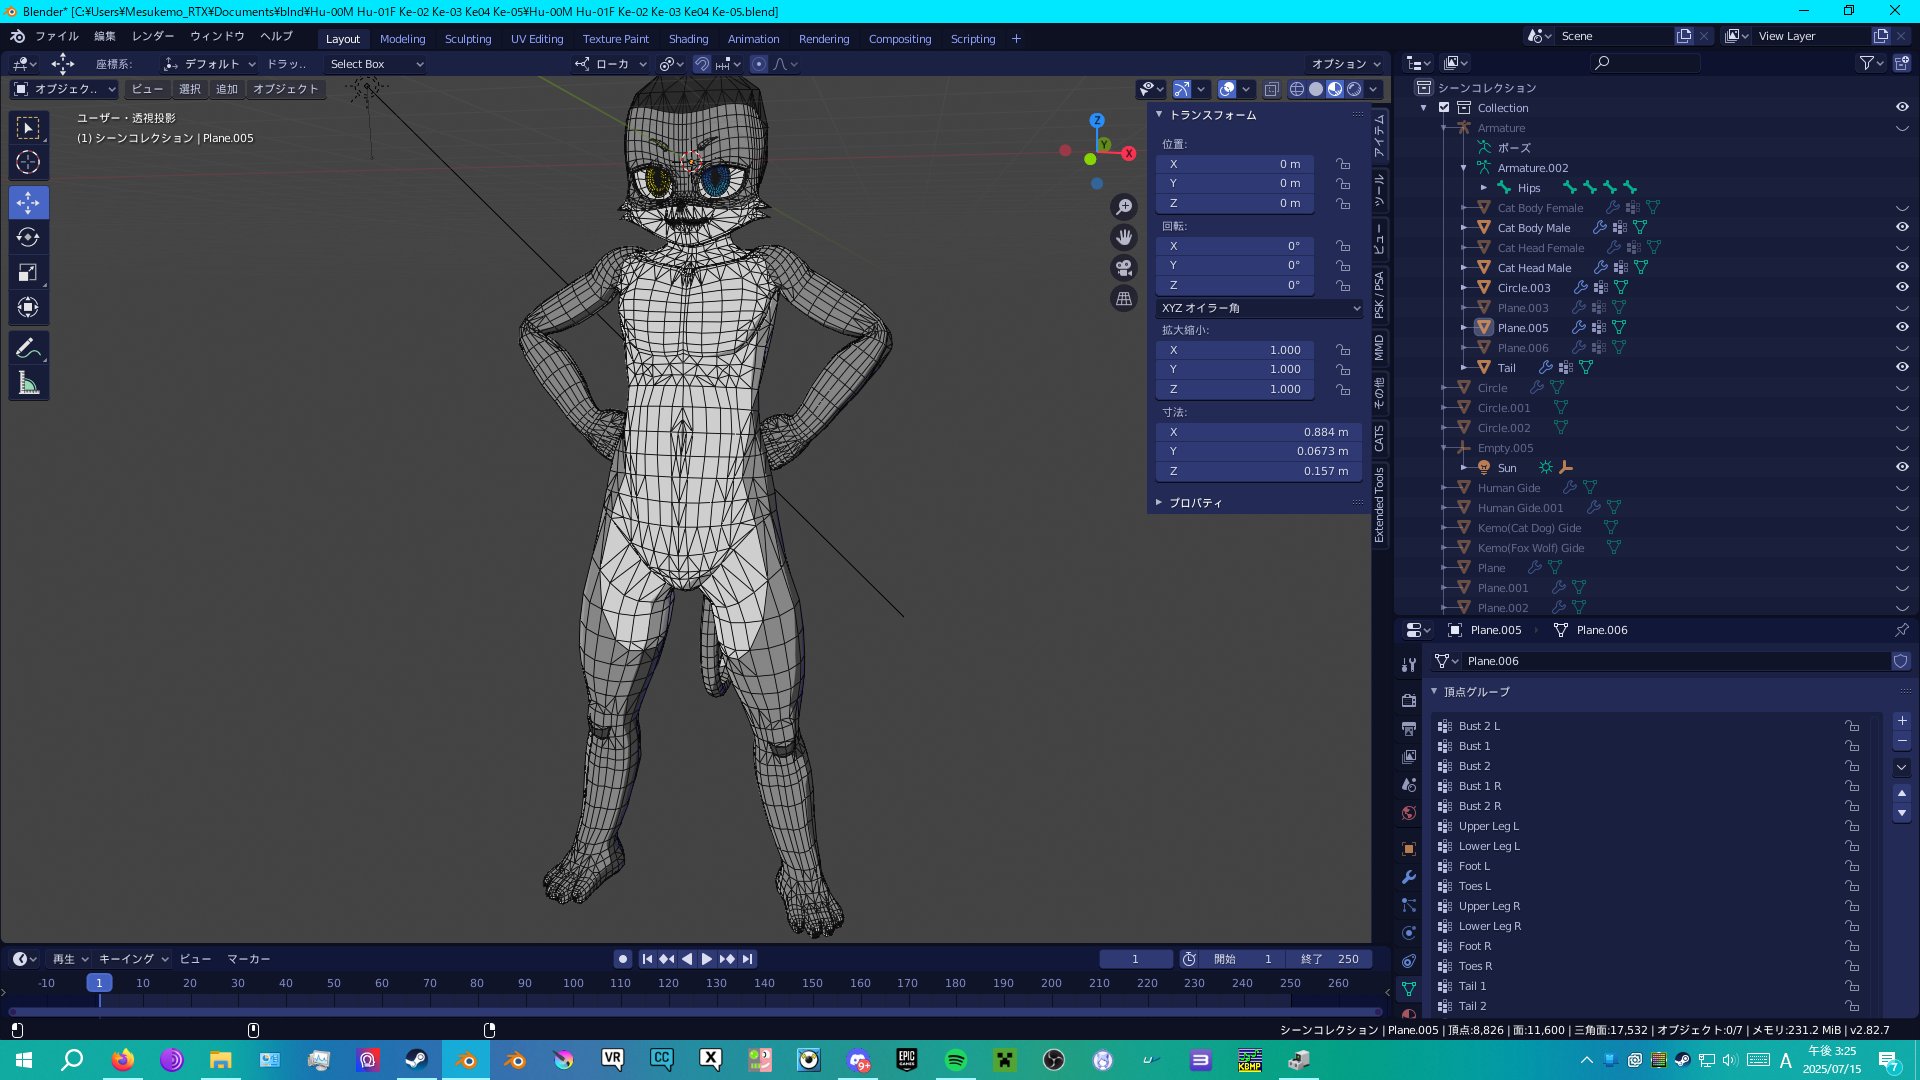Click the dimension X 0.884 m field

pos(1260,432)
